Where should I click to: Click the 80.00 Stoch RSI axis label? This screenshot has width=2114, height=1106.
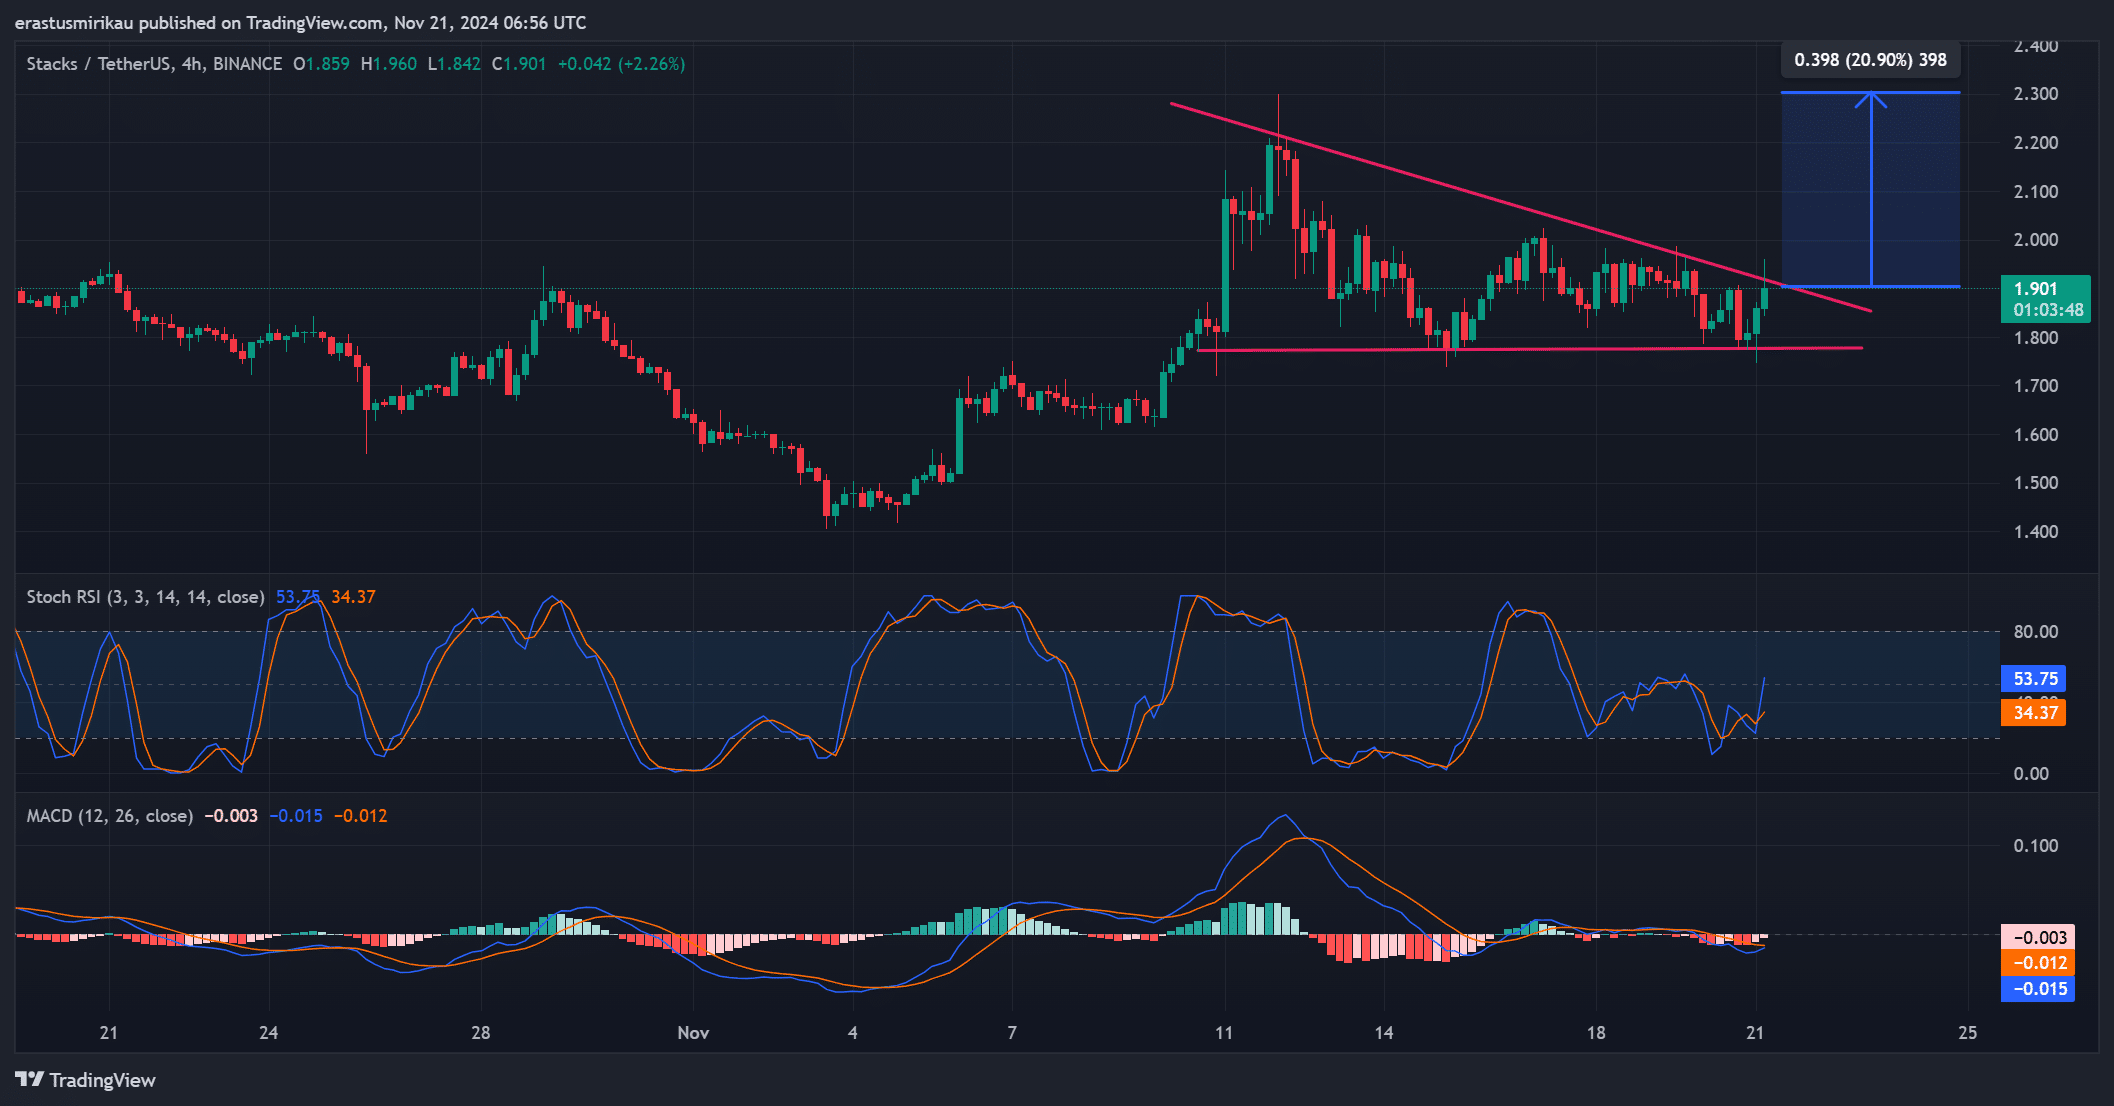pos(2036,632)
